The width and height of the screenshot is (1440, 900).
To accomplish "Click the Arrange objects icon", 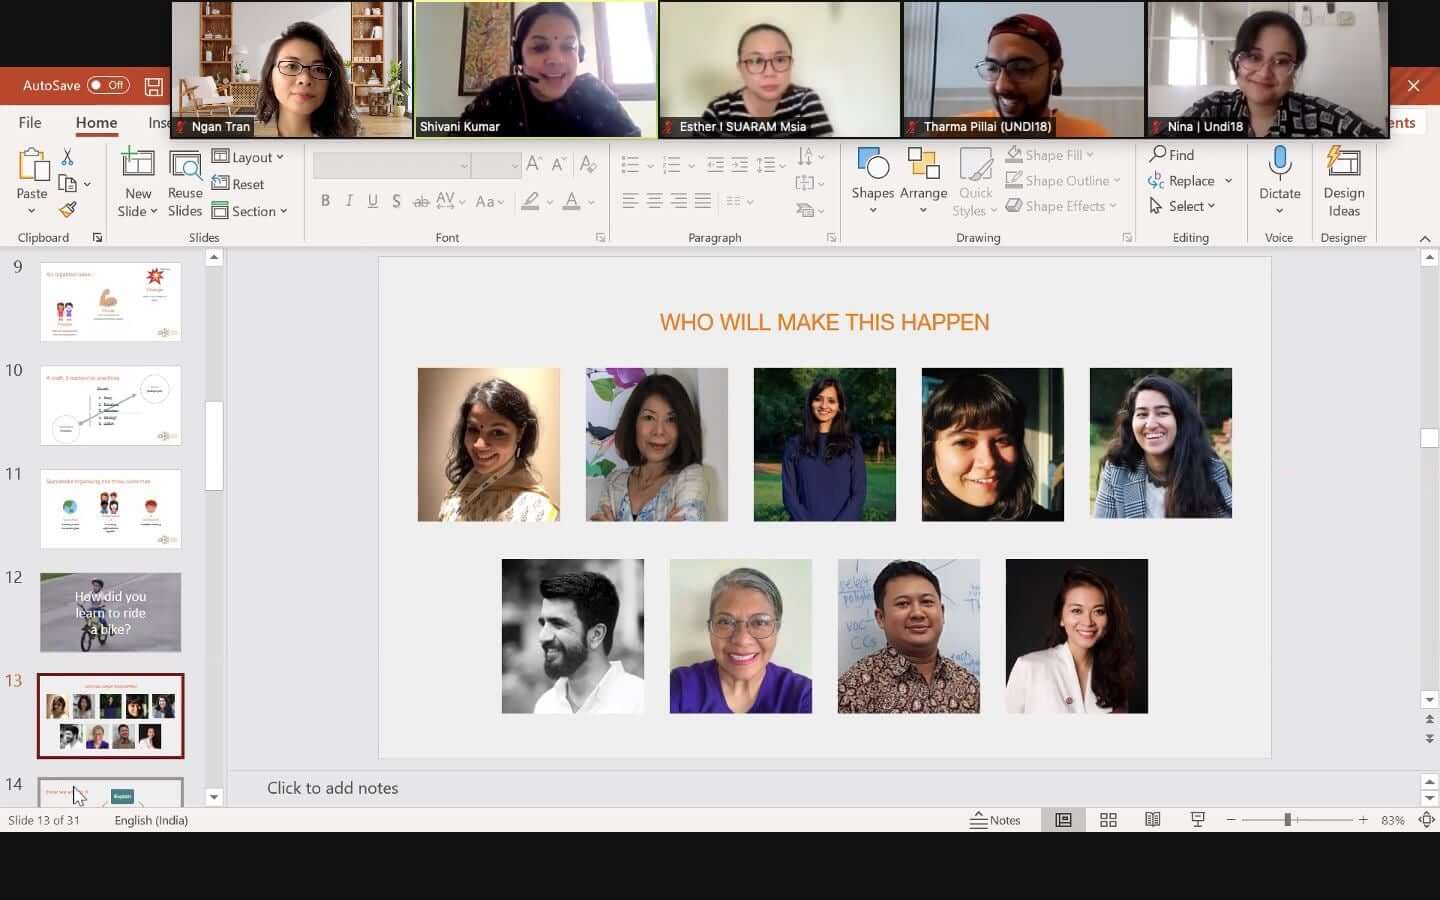I will coord(922,180).
